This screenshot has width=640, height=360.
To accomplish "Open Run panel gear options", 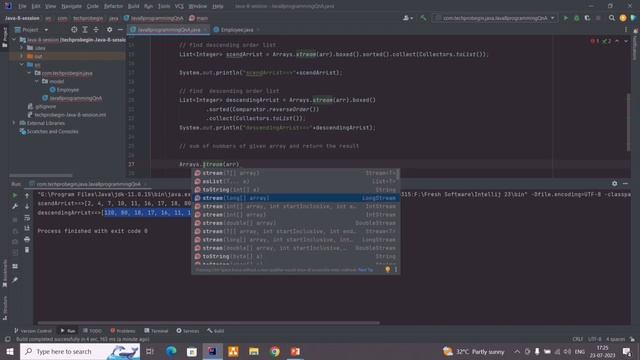I will click(x=615, y=184).
